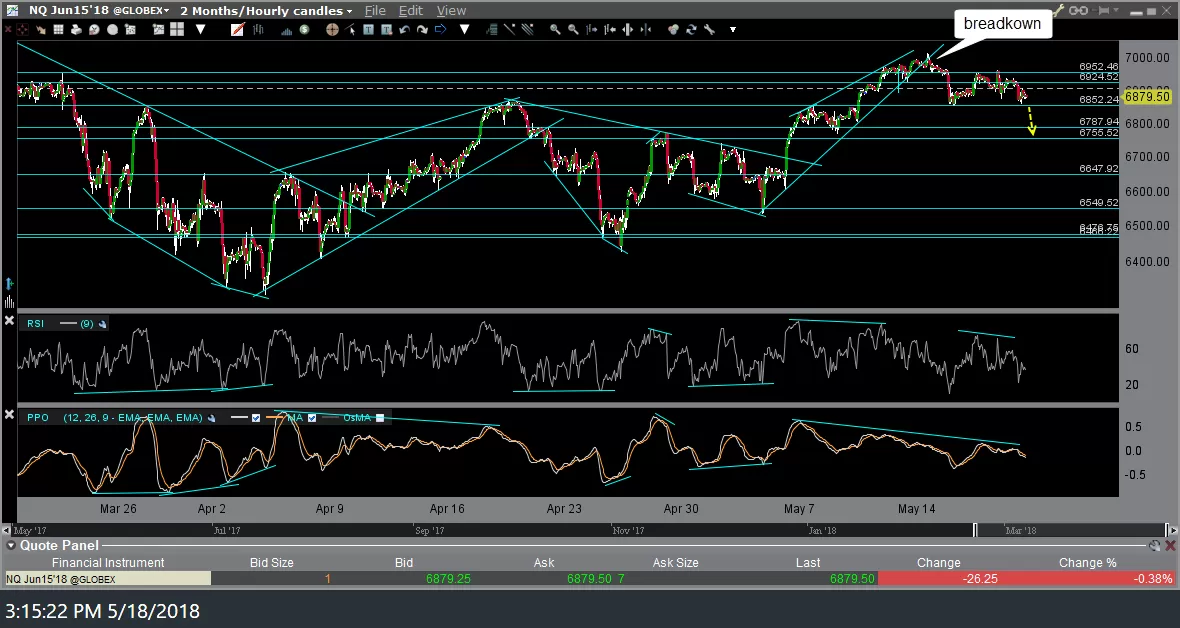Click the Ask Size column header
Image resolution: width=1180 pixels, height=628 pixels.
click(675, 562)
